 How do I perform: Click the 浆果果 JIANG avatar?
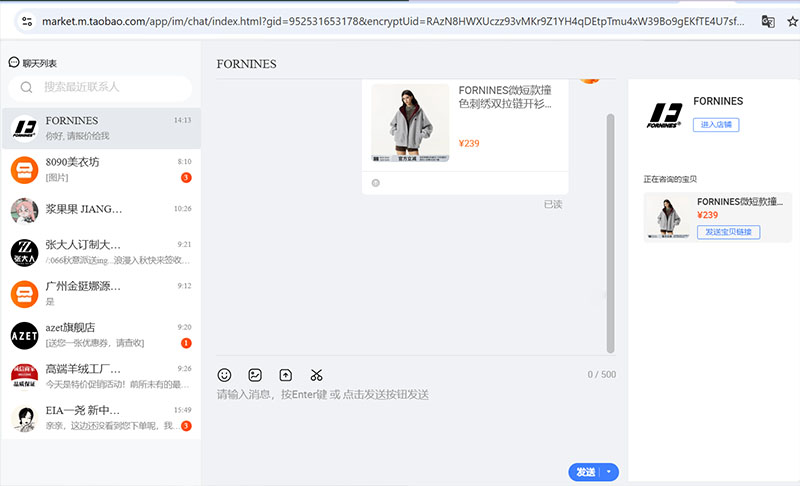pos(24,211)
